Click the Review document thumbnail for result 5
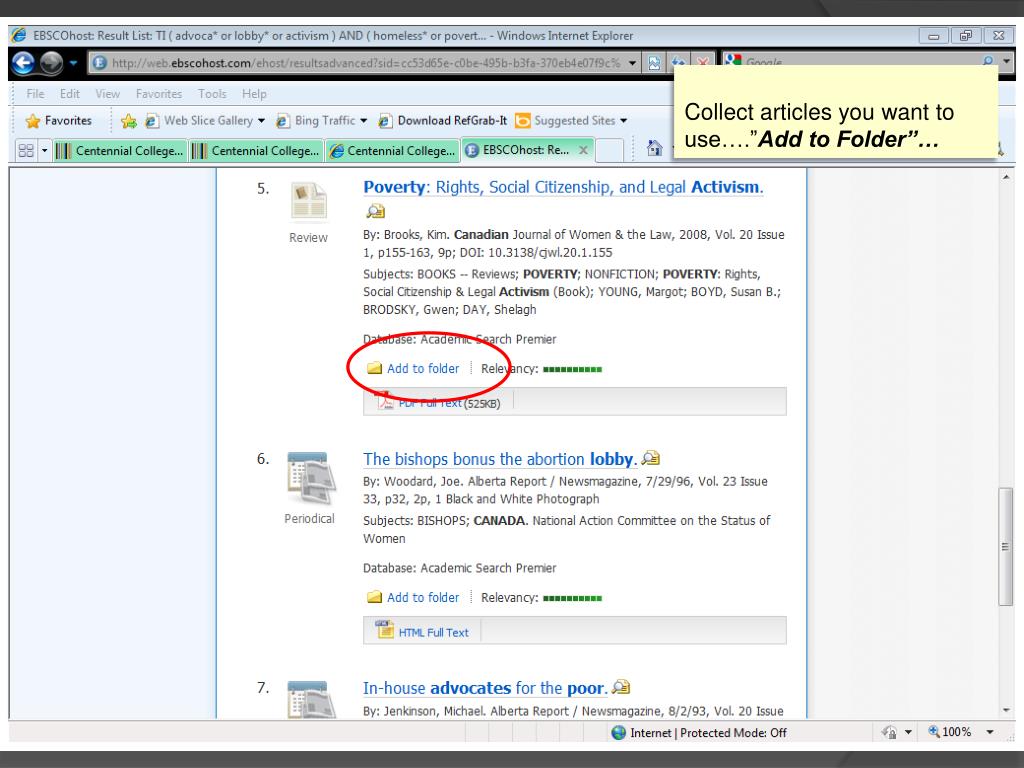This screenshot has height=768, width=1024. pos(308,202)
